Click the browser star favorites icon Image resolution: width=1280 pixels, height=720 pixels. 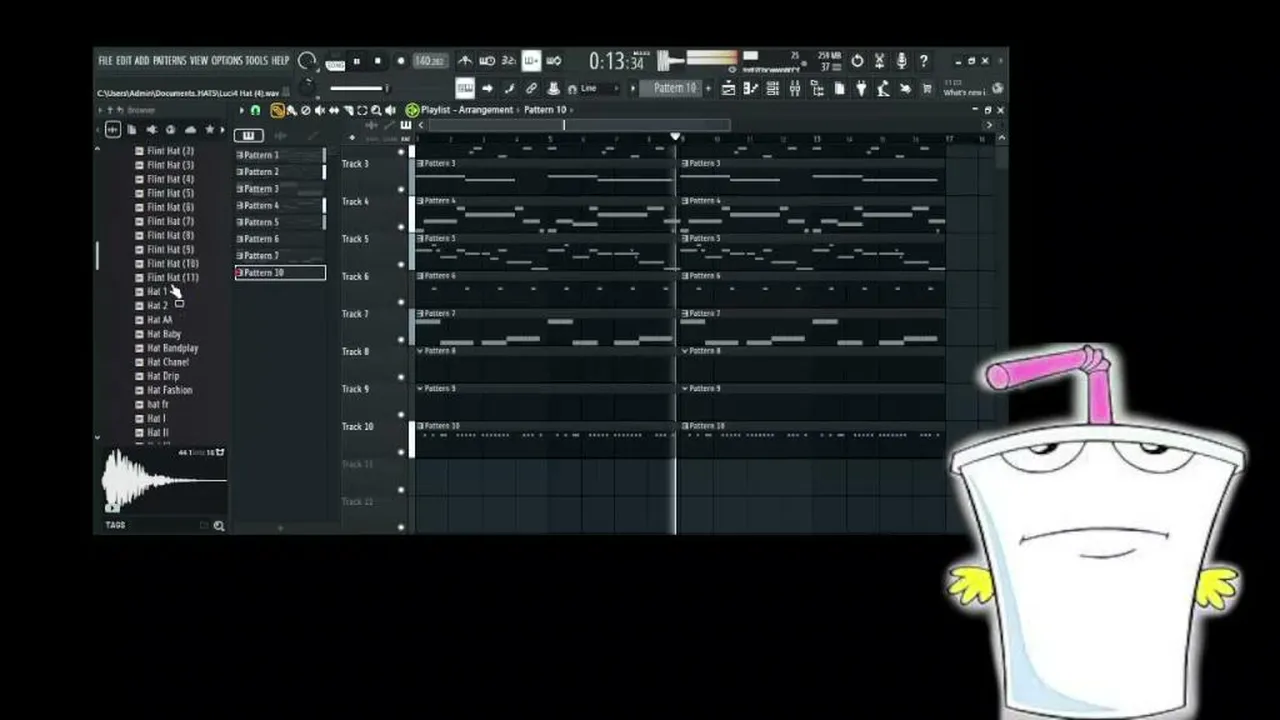pos(209,129)
